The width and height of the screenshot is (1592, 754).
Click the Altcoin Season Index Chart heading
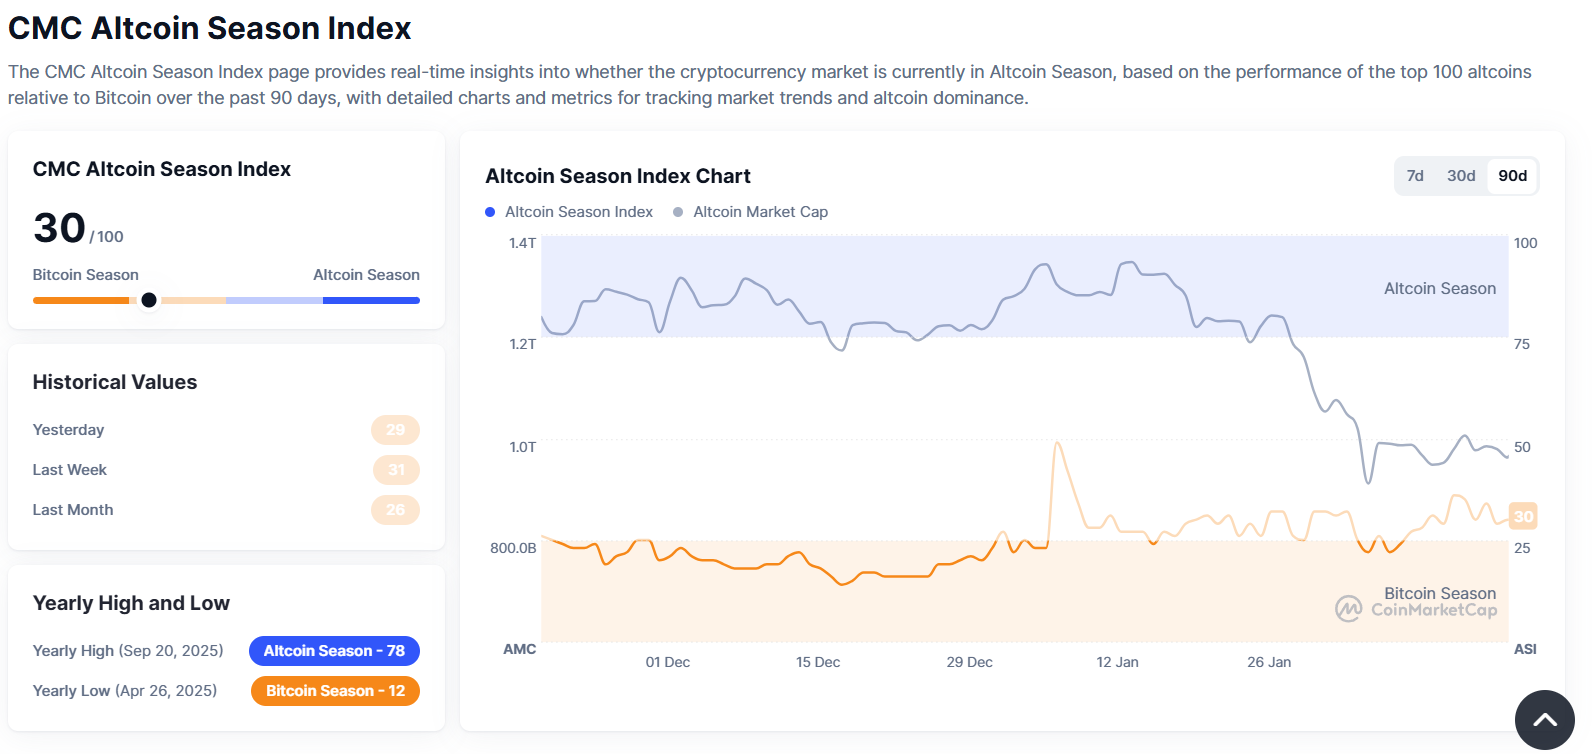[618, 176]
